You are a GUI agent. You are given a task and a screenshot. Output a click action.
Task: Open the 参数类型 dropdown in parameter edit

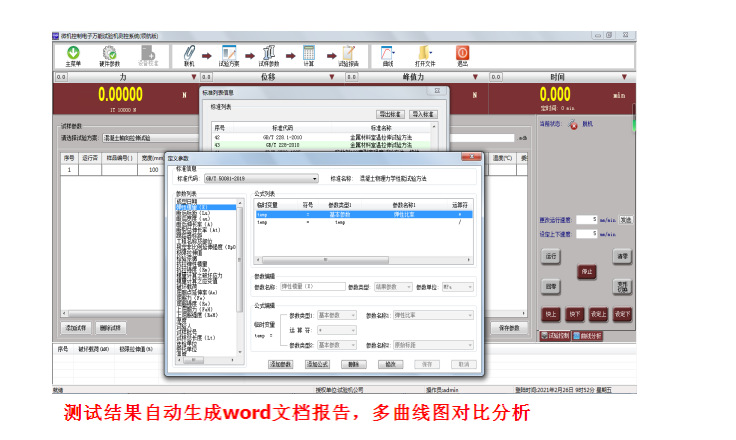click(x=393, y=287)
